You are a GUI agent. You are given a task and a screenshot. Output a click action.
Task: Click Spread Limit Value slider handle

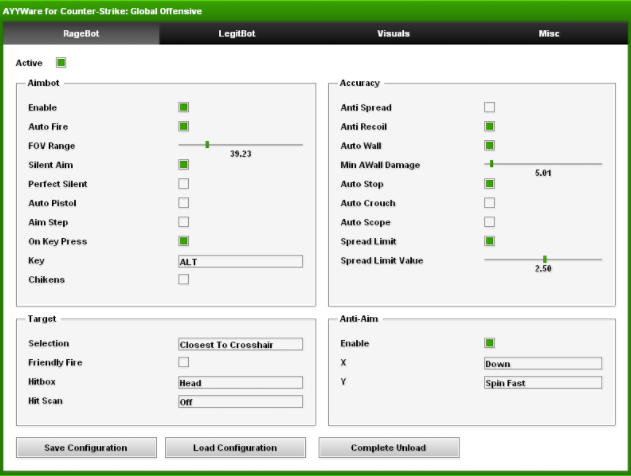pyautogui.click(x=544, y=259)
